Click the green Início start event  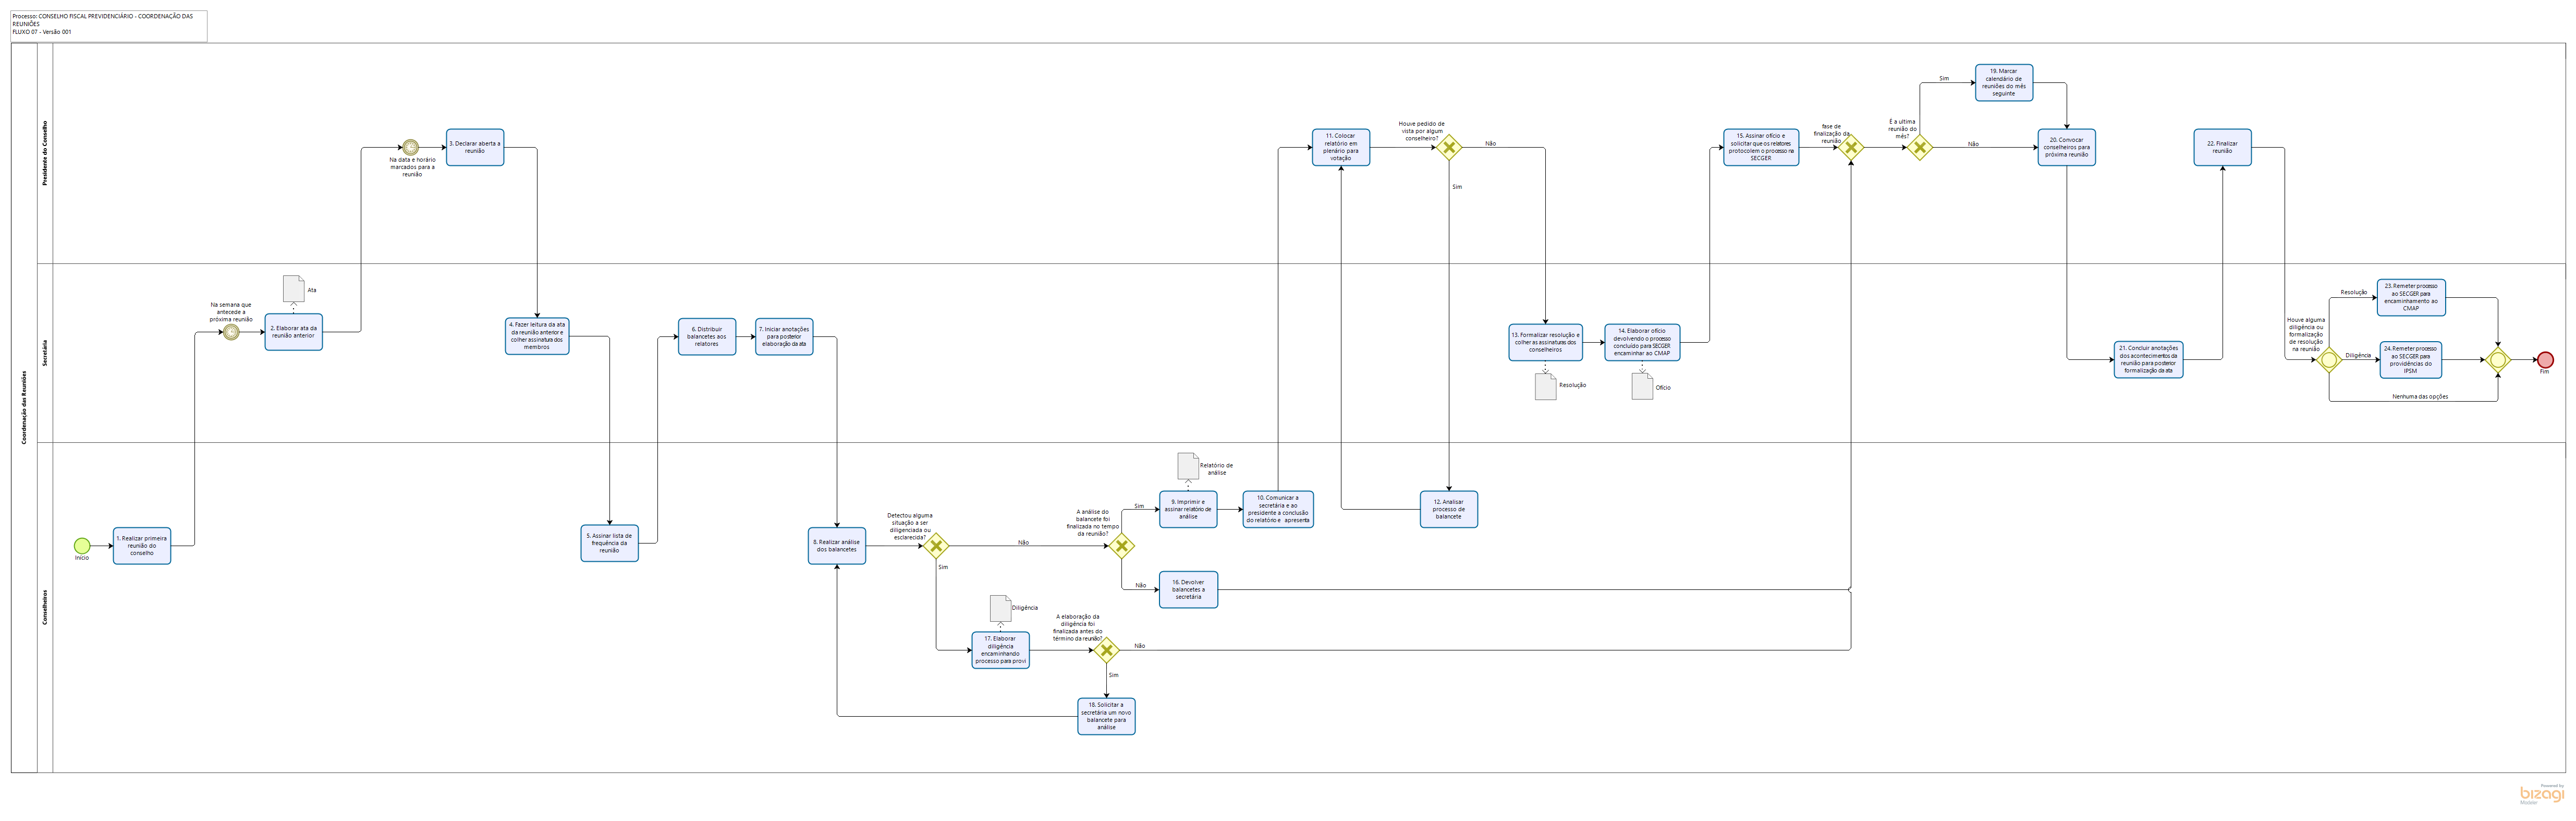[82, 546]
